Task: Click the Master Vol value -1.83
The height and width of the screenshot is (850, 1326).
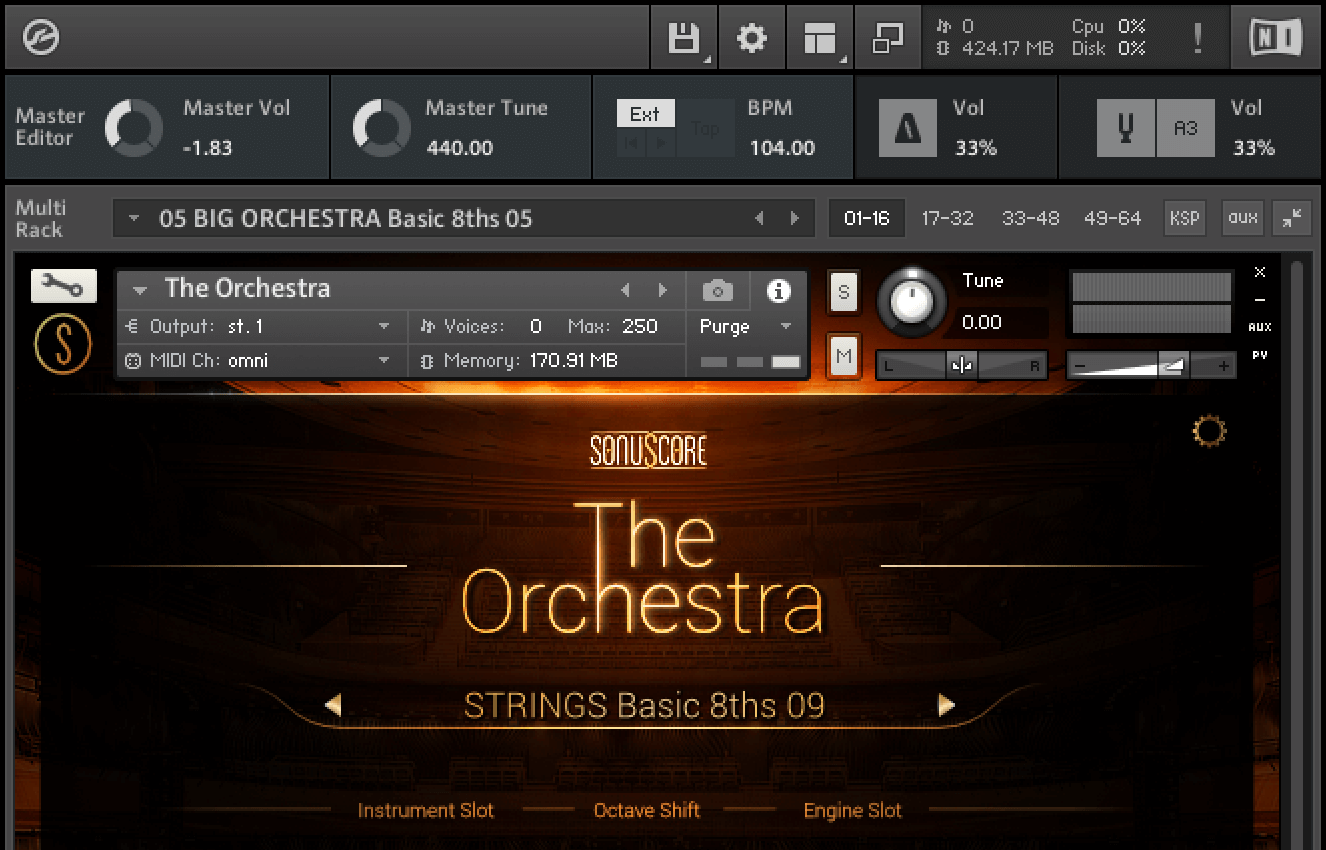Action: click(x=208, y=148)
